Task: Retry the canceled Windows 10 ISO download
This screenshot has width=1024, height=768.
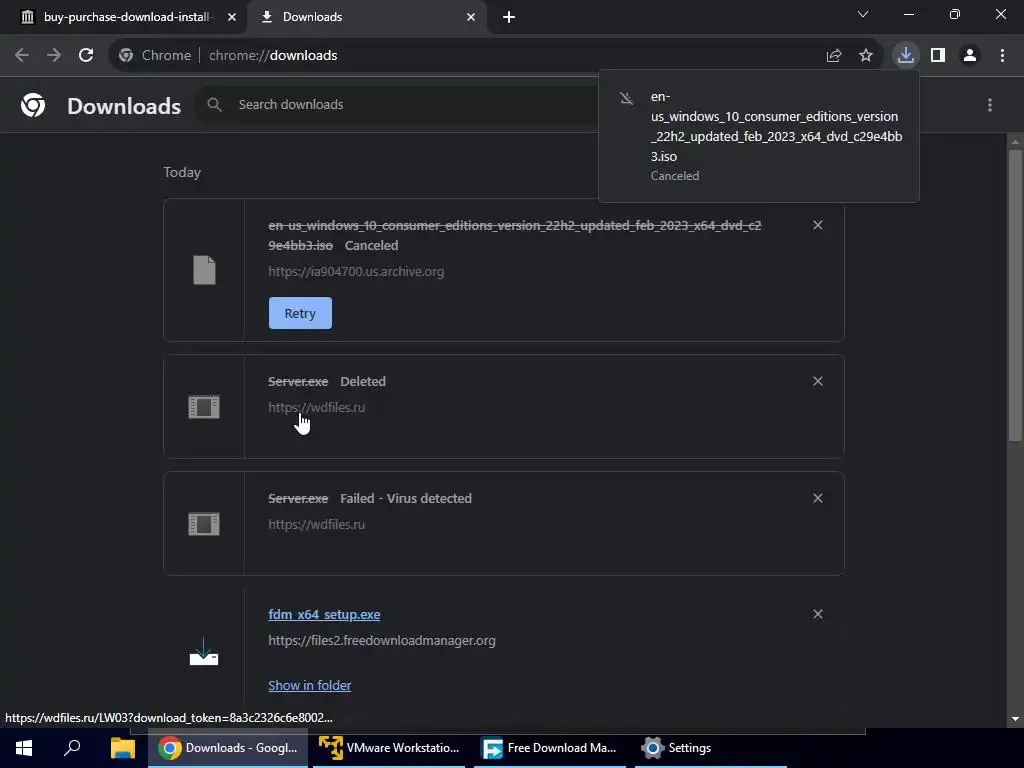Action: 300,313
